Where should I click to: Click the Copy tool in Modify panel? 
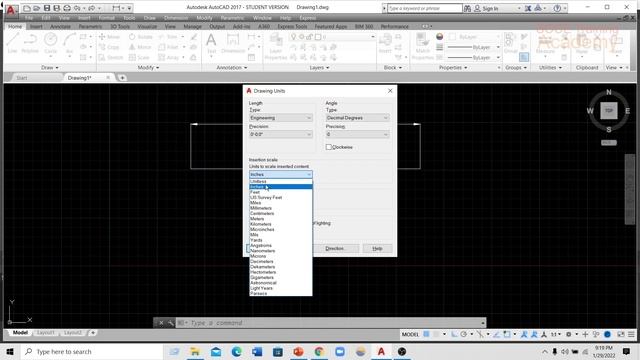tap(109, 47)
